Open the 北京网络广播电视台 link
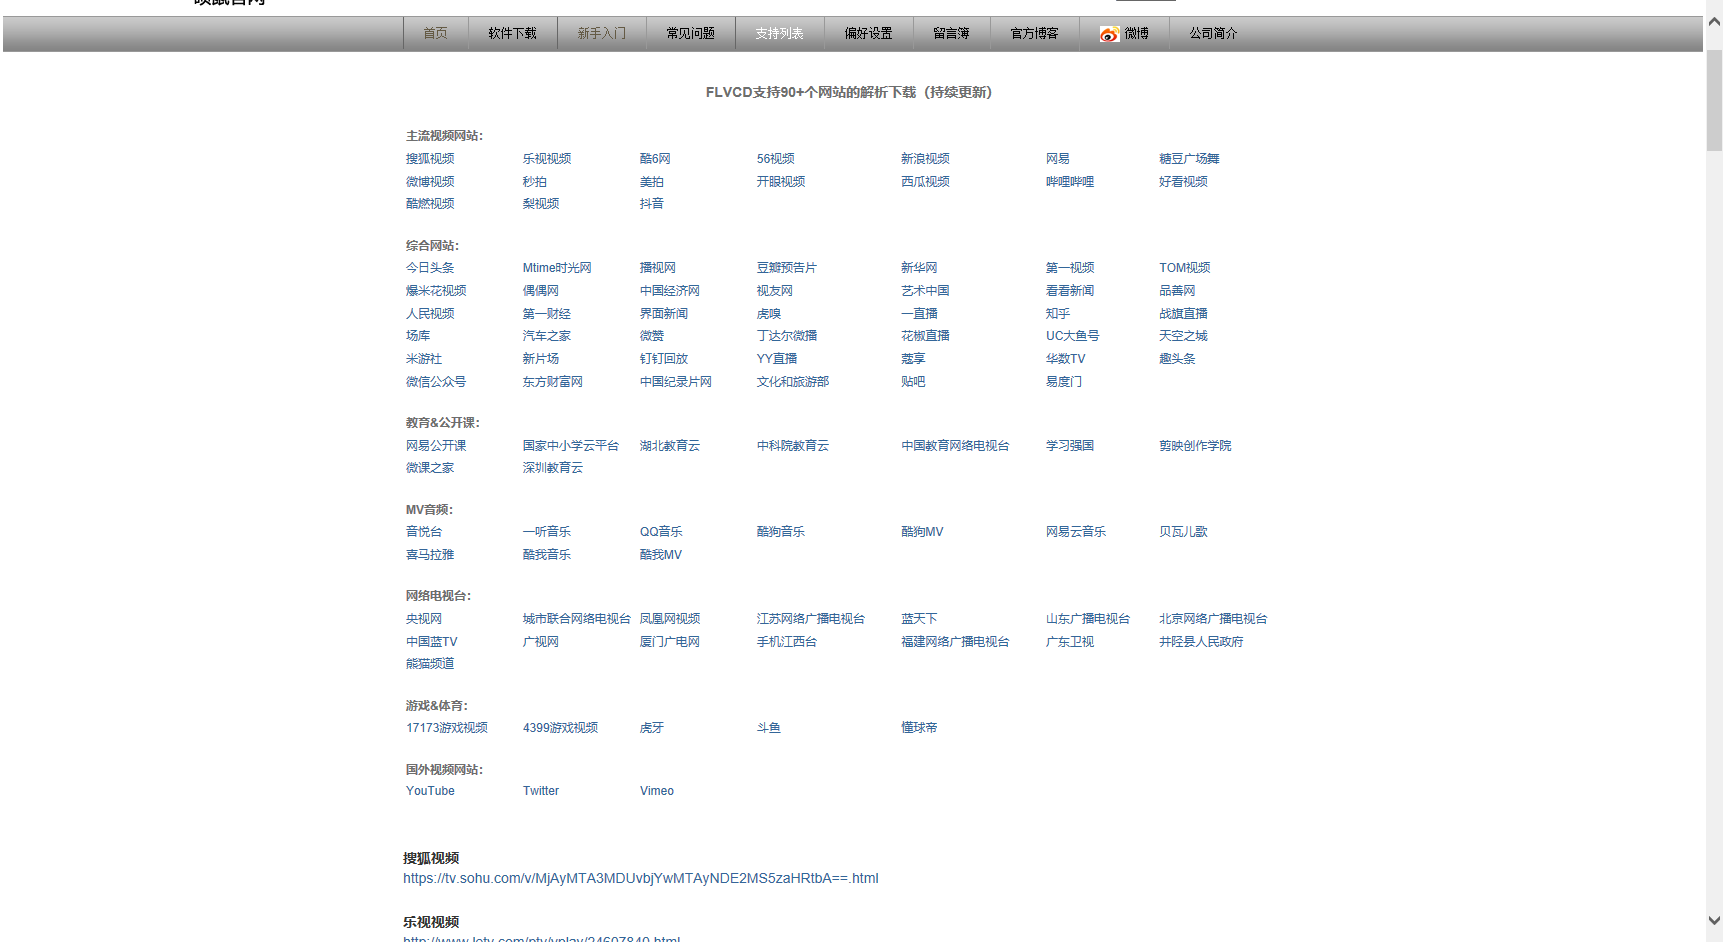Viewport: 1723px width, 942px height. click(1213, 619)
